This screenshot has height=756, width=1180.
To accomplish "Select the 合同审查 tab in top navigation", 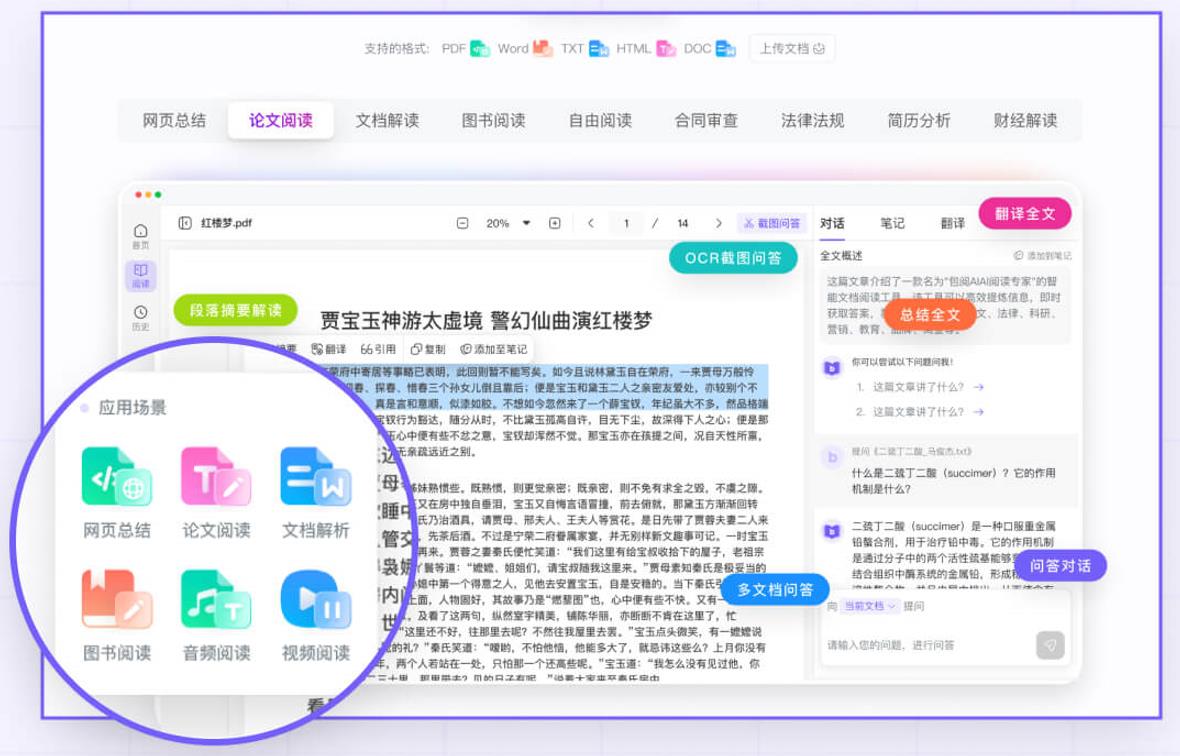I will pos(707,119).
